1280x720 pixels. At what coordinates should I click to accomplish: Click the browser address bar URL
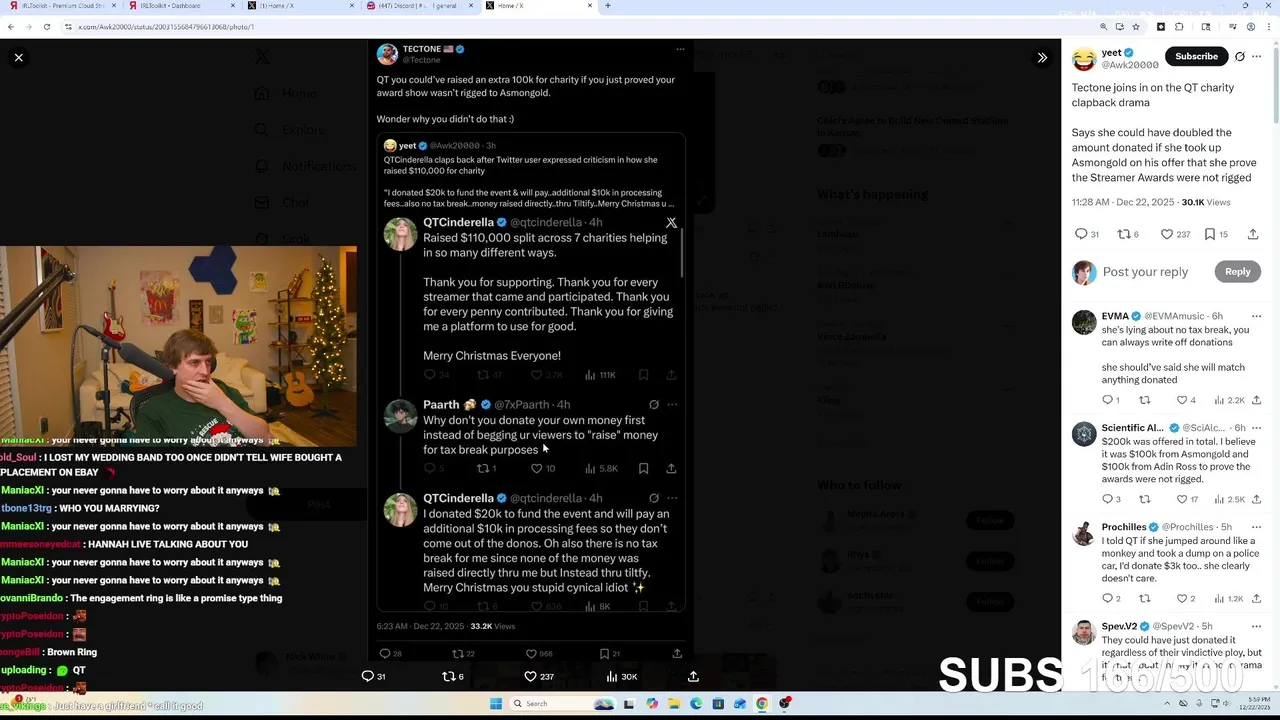tap(166, 27)
